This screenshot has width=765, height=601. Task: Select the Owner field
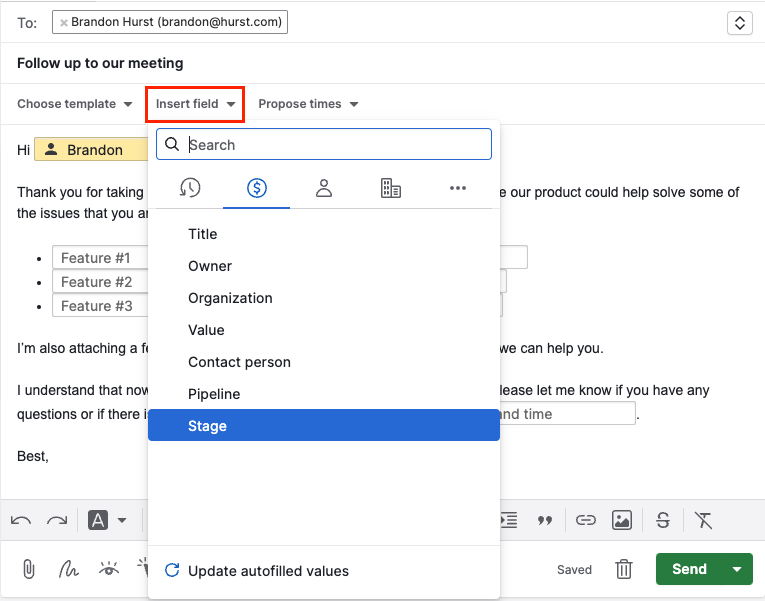point(324,266)
